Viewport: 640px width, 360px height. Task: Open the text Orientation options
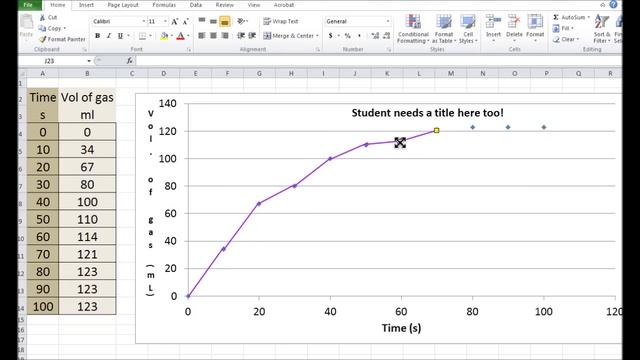(242, 21)
